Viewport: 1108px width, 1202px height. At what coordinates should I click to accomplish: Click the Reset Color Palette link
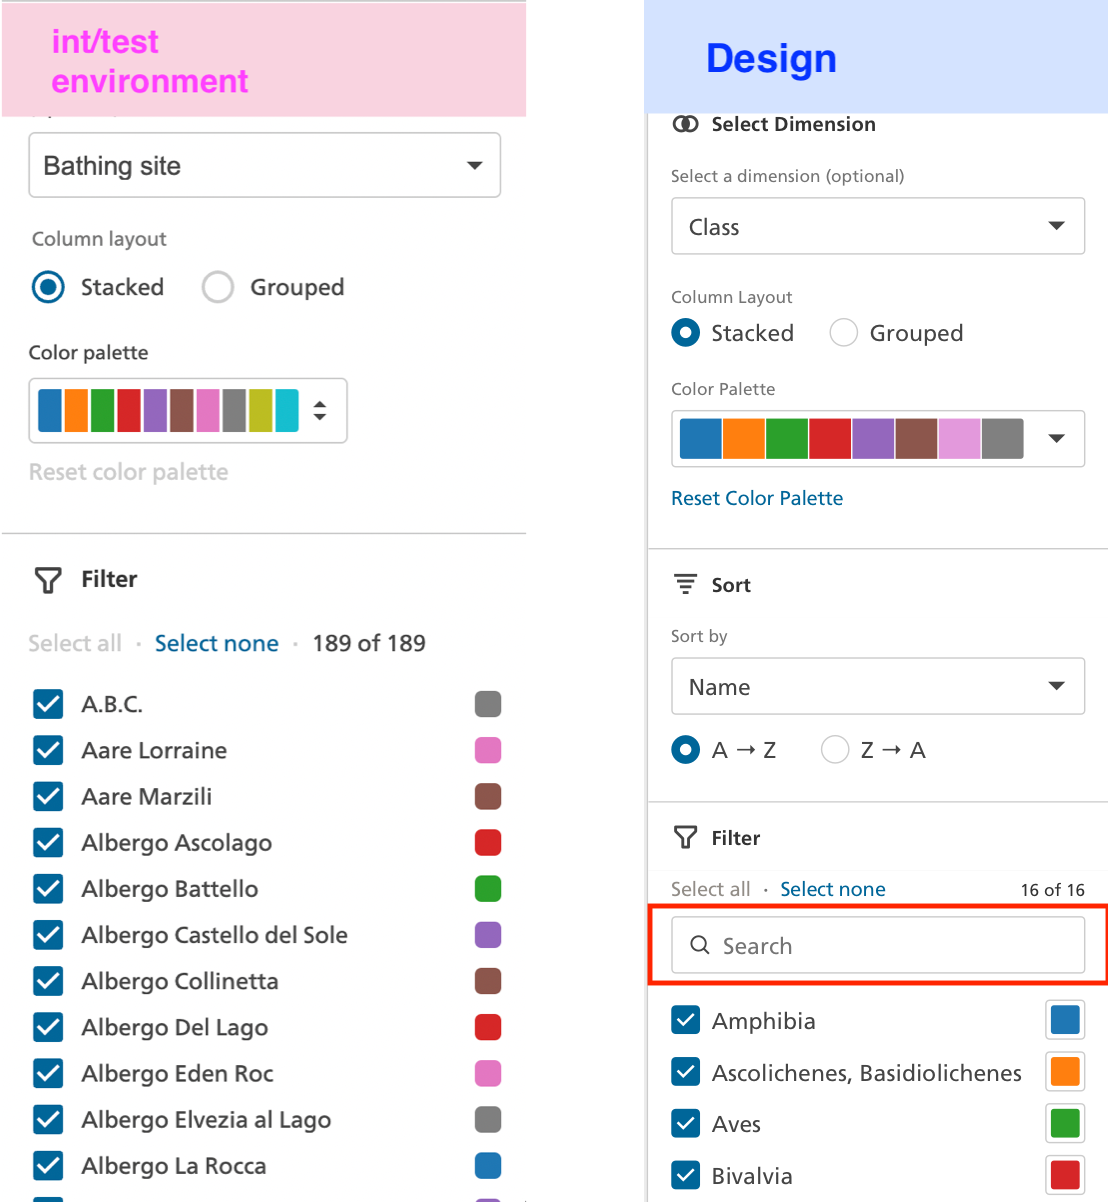[x=757, y=498]
